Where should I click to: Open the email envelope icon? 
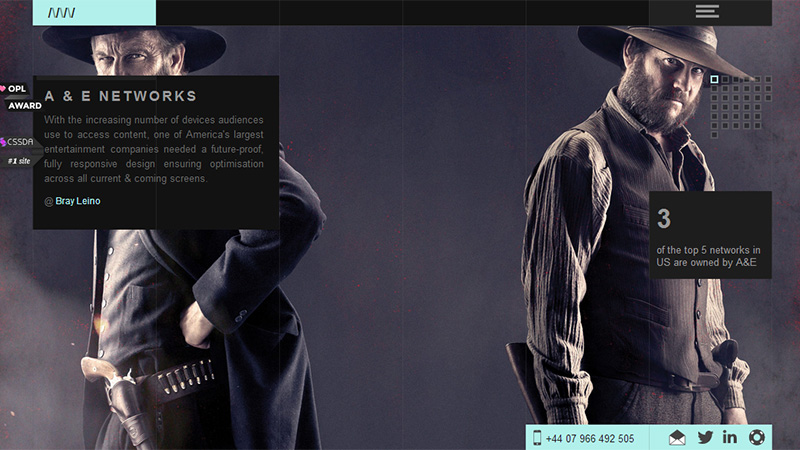[677, 438]
